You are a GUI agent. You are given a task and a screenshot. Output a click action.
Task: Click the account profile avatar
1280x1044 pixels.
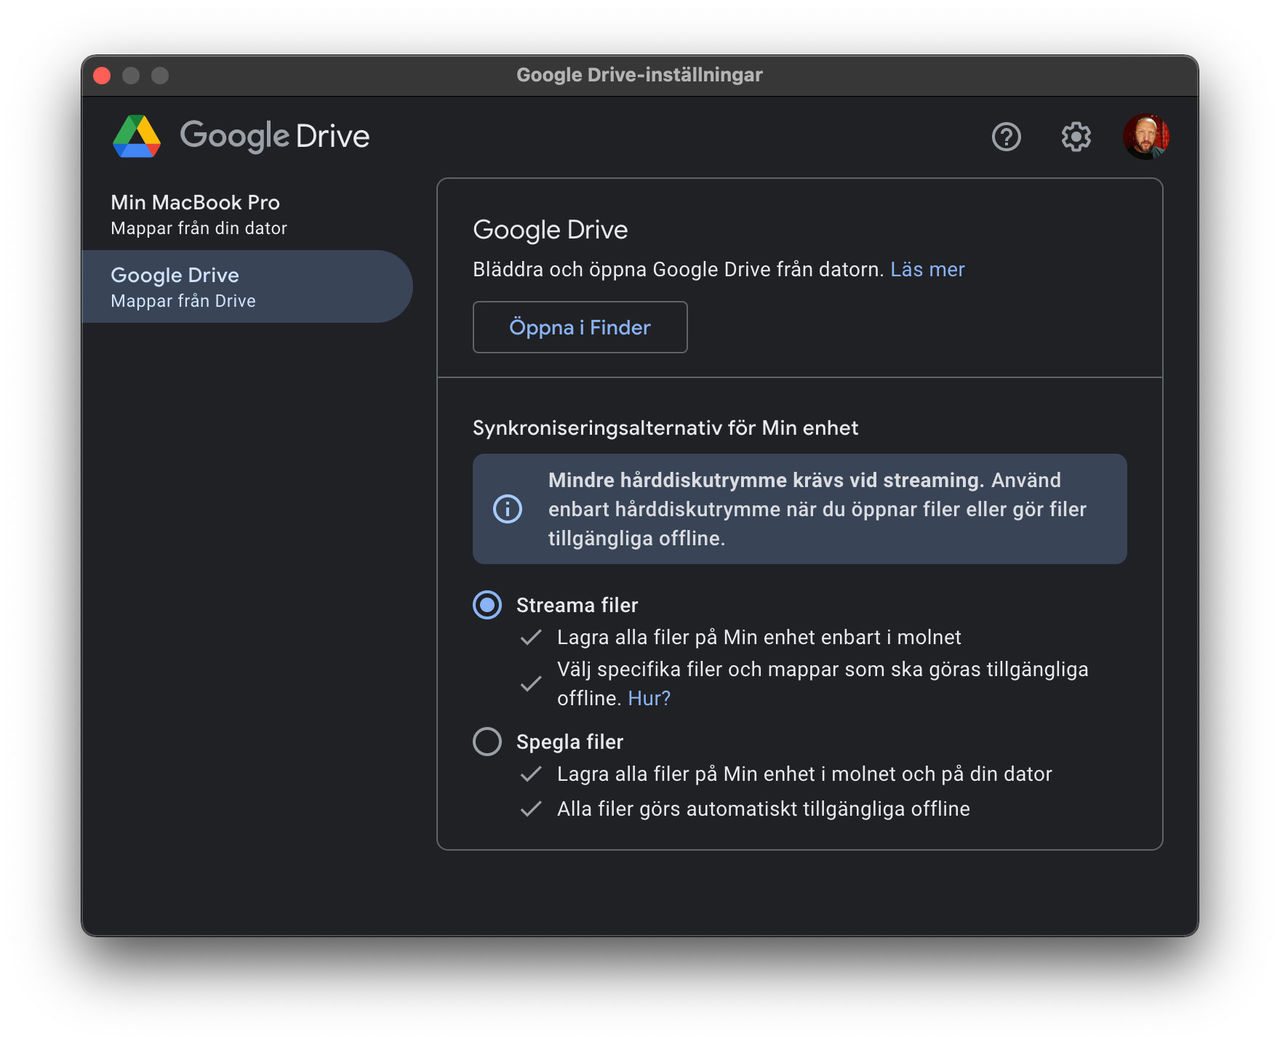click(x=1146, y=136)
